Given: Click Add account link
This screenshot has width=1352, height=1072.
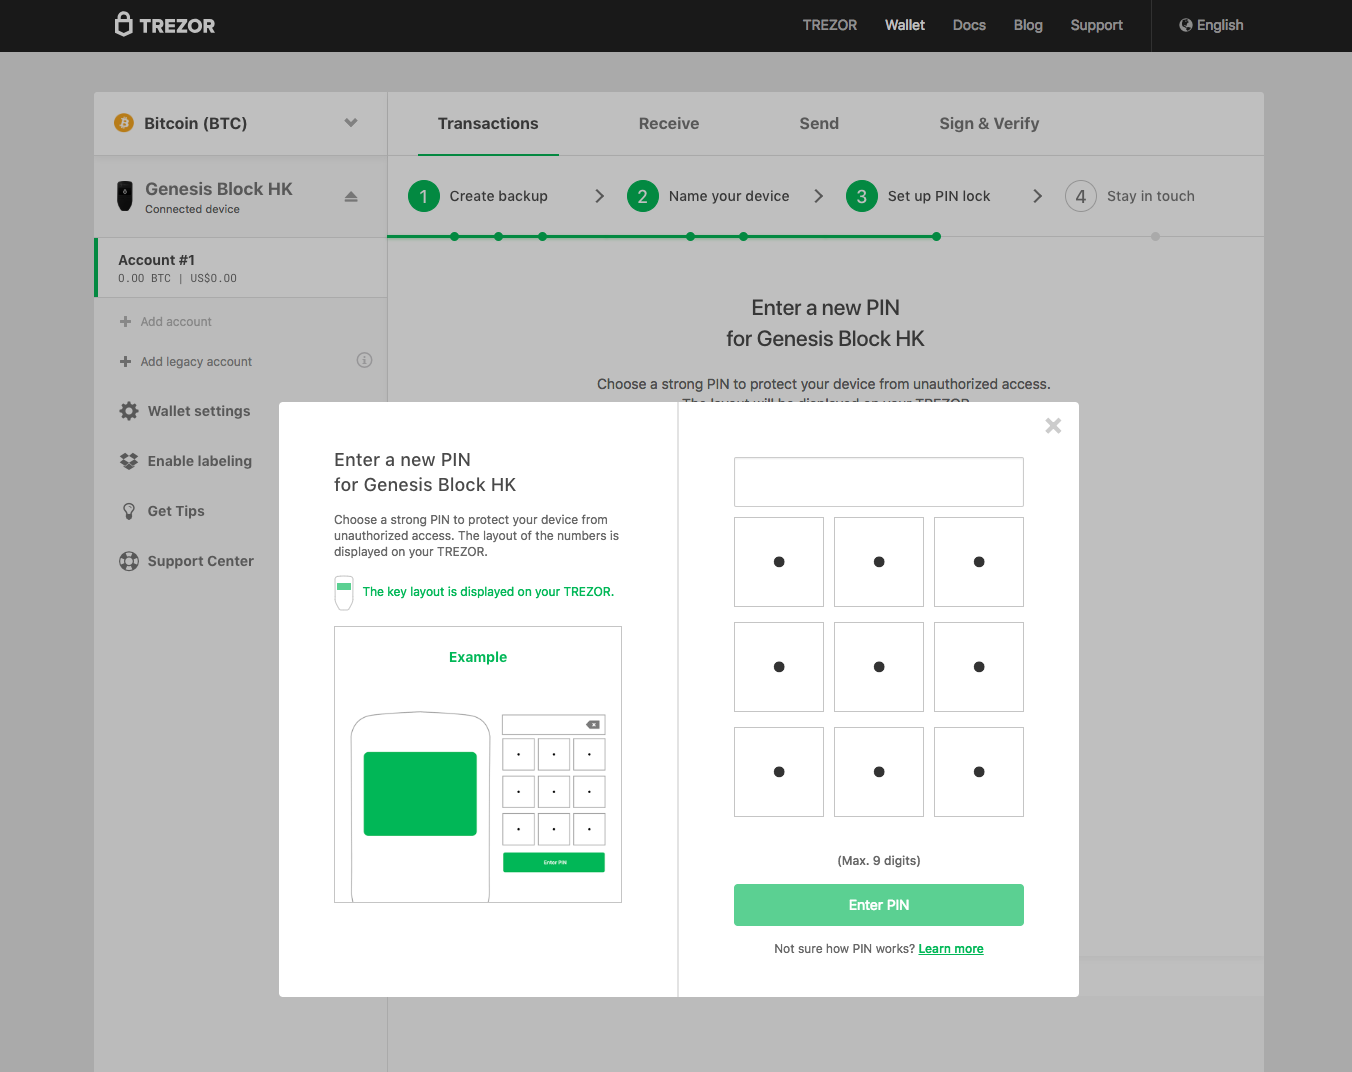Looking at the screenshot, I should click(176, 322).
